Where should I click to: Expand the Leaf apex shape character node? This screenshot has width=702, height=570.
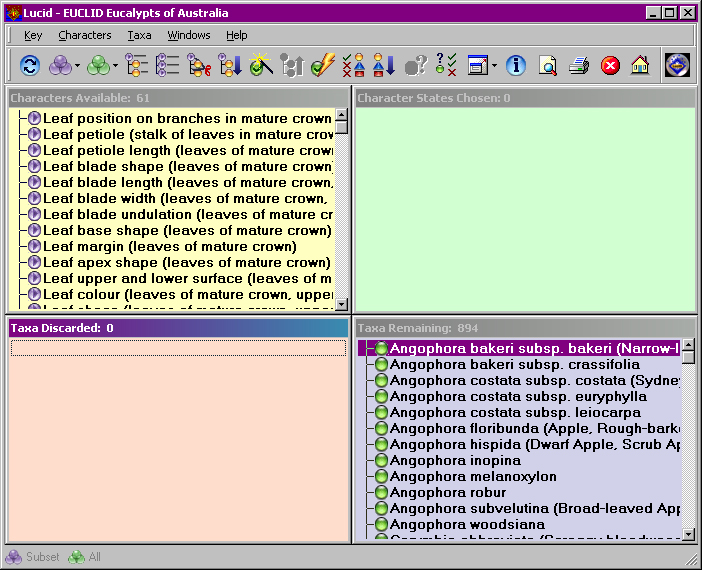tap(34, 262)
